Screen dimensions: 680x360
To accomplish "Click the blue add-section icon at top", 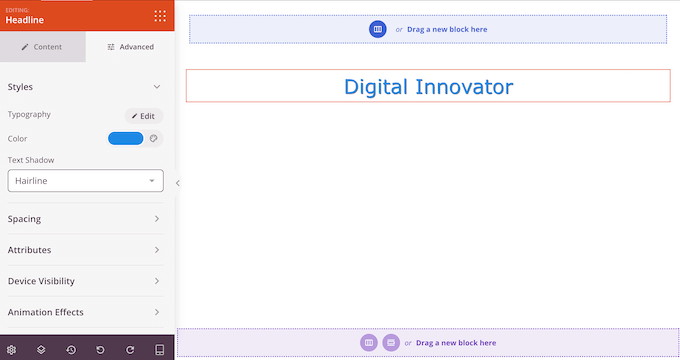I will [378, 29].
